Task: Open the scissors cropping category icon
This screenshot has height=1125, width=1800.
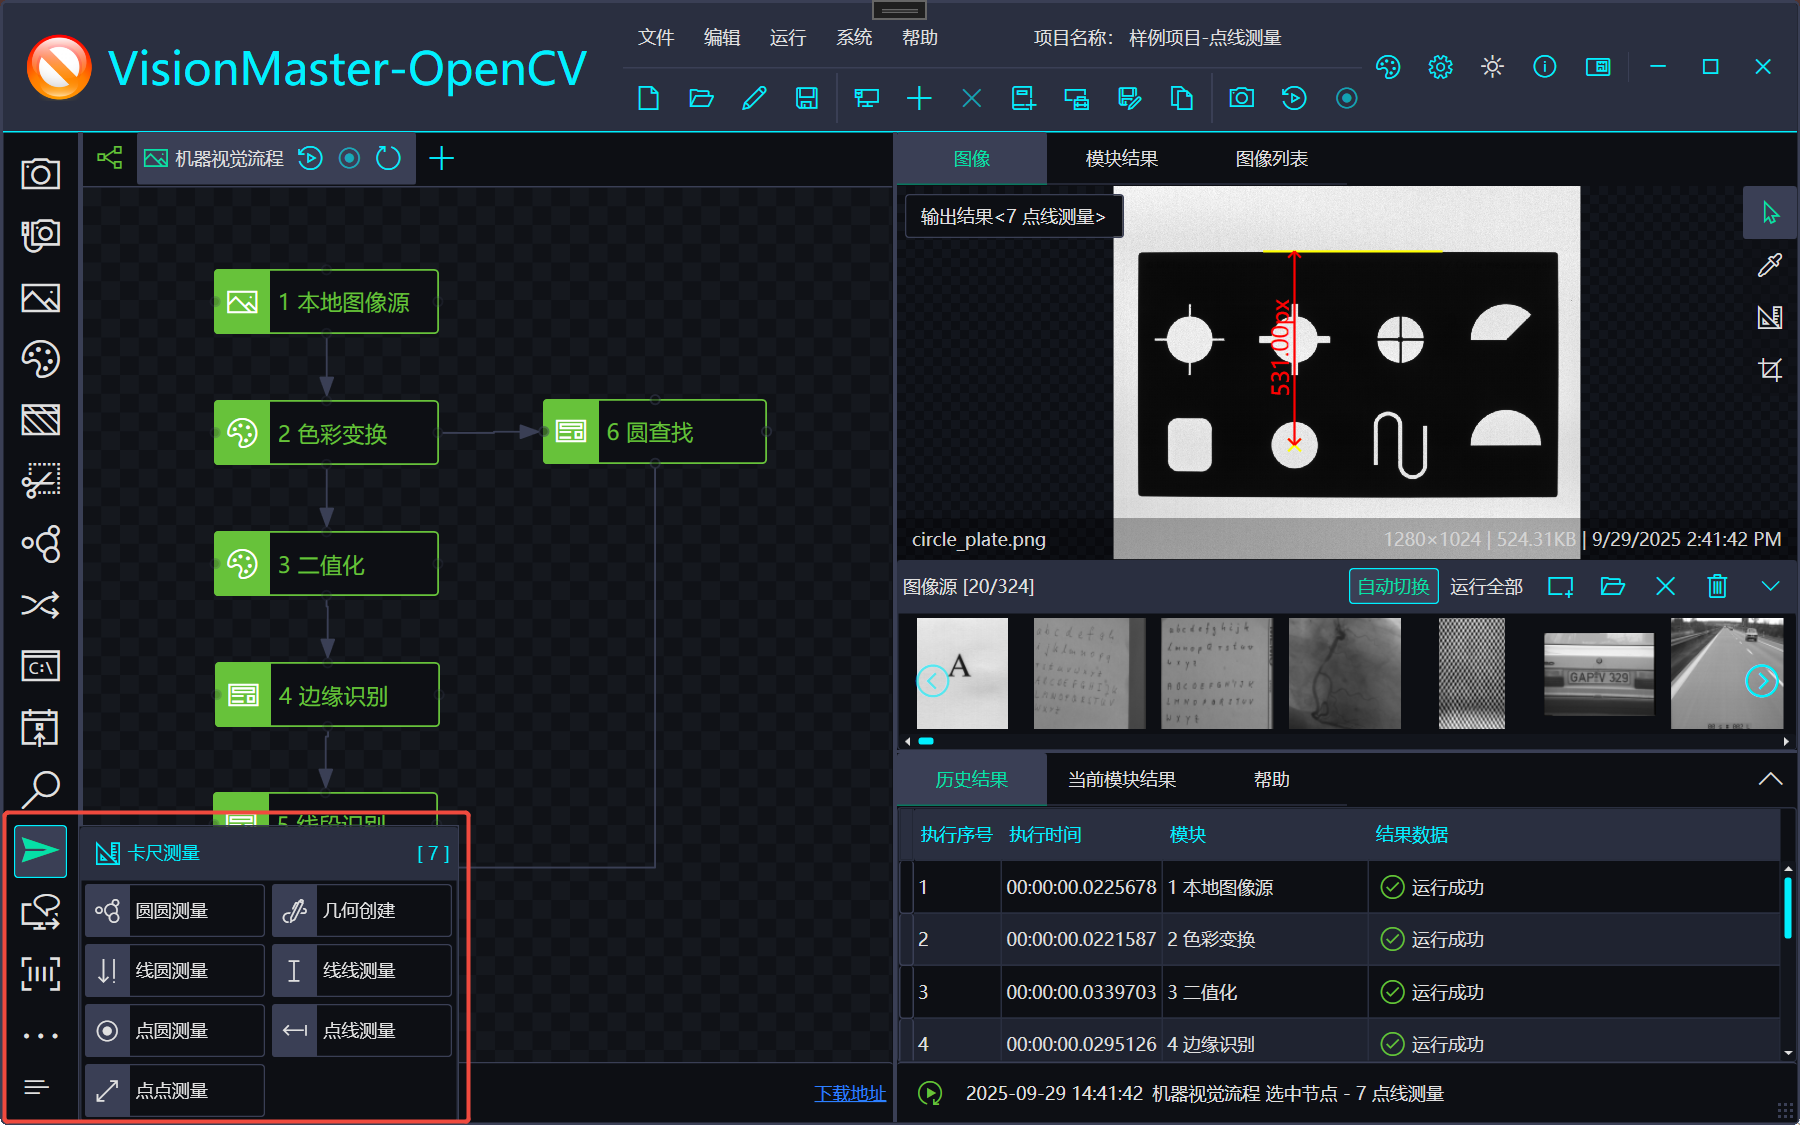Action: click(40, 481)
